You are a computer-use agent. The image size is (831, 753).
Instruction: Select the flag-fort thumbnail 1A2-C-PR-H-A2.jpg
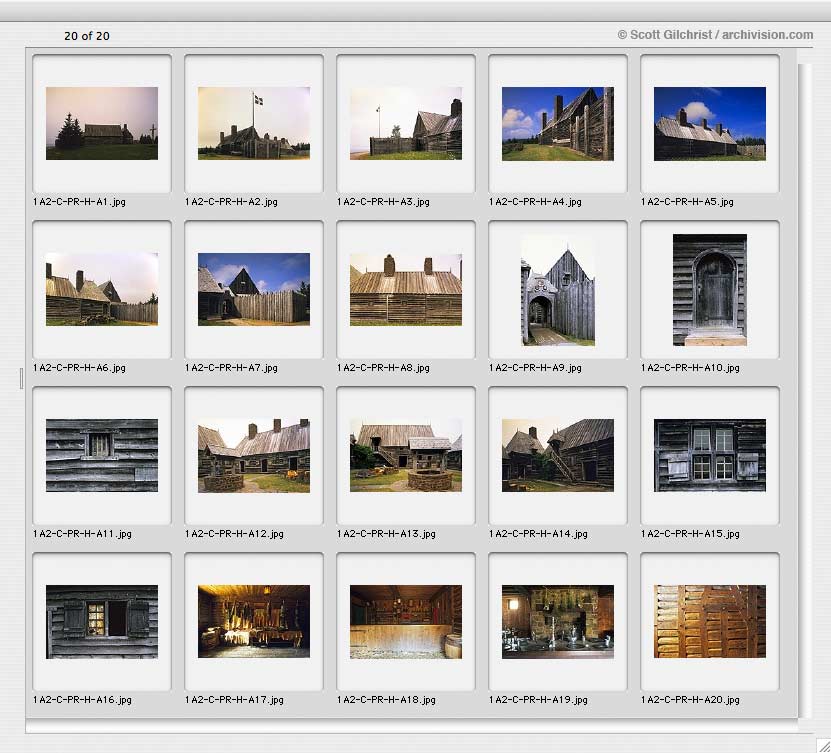click(x=254, y=123)
